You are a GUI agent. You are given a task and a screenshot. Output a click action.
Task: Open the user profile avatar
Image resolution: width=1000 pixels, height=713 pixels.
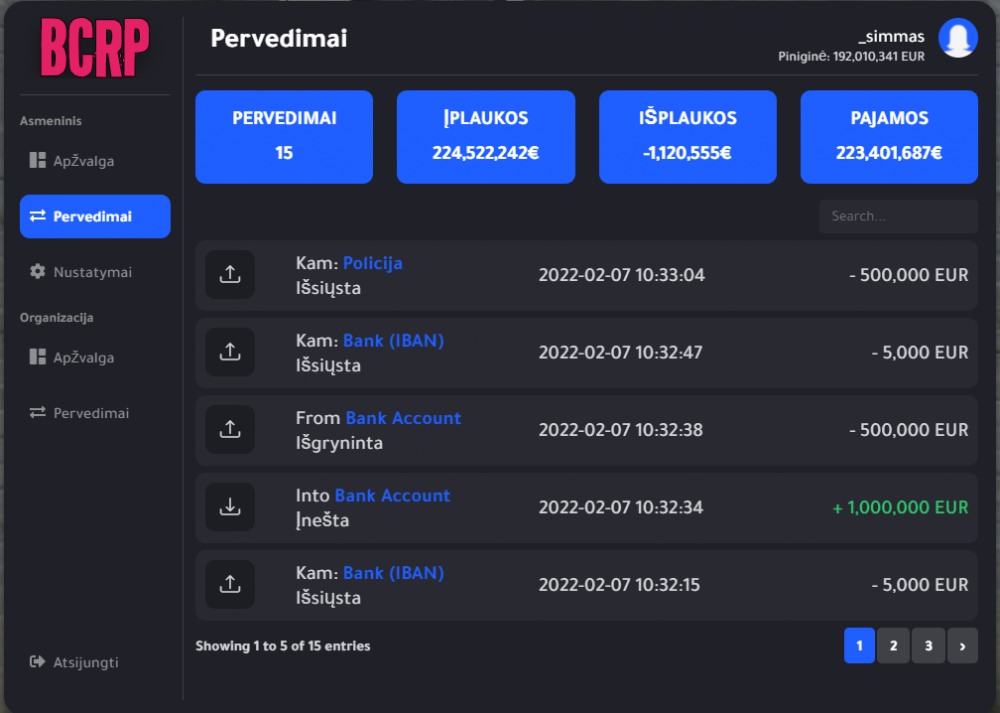[x=957, y=38]
